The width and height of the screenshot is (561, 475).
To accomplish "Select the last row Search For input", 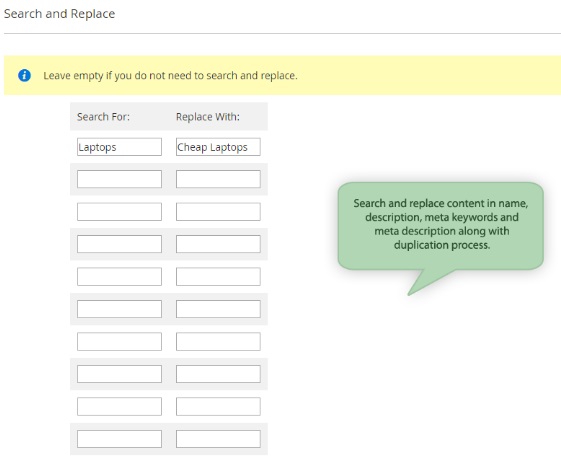I will 119,439.
